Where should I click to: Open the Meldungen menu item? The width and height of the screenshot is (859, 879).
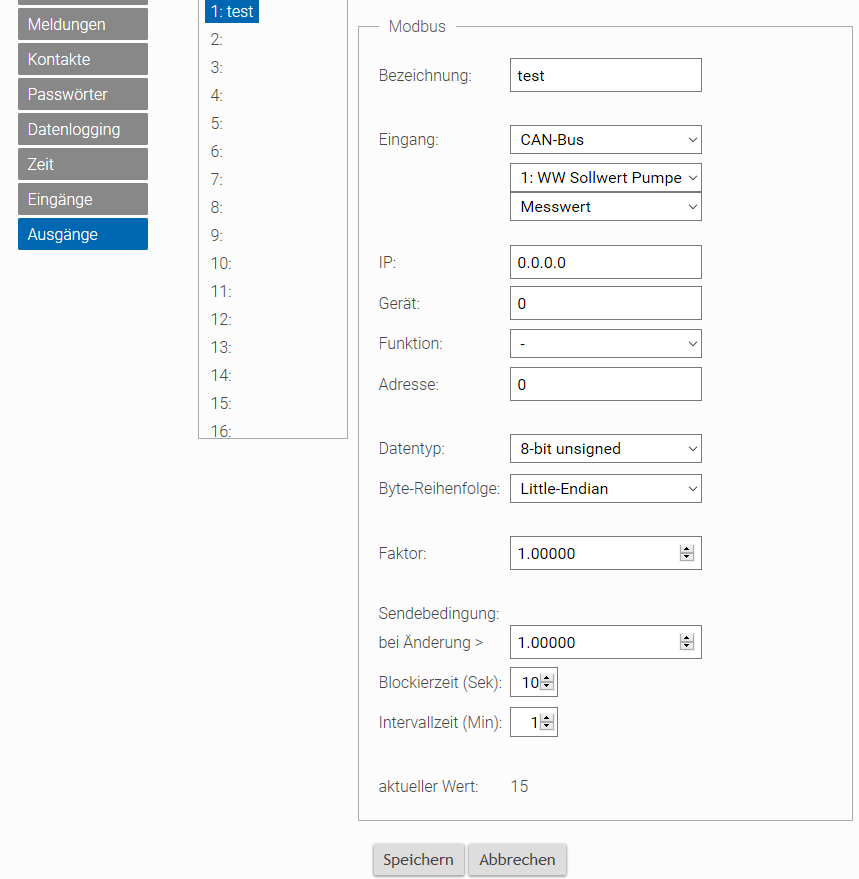pos(83,24)
